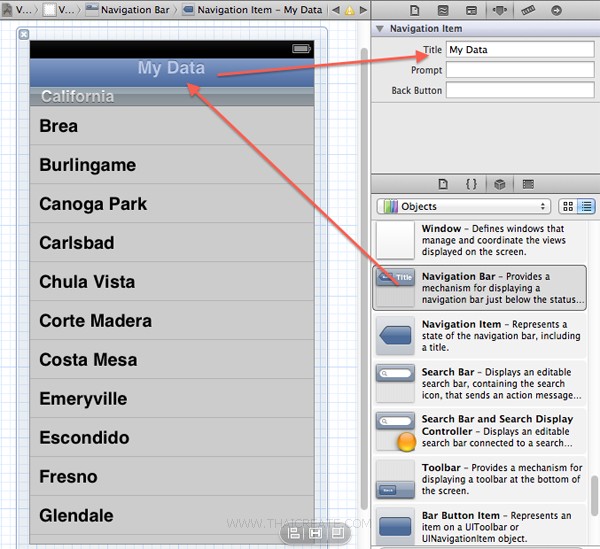This screenshot has width=600, height=549.
Task: Select the Escondido table row
Action: pyautogui.click(x=172, y=438)
